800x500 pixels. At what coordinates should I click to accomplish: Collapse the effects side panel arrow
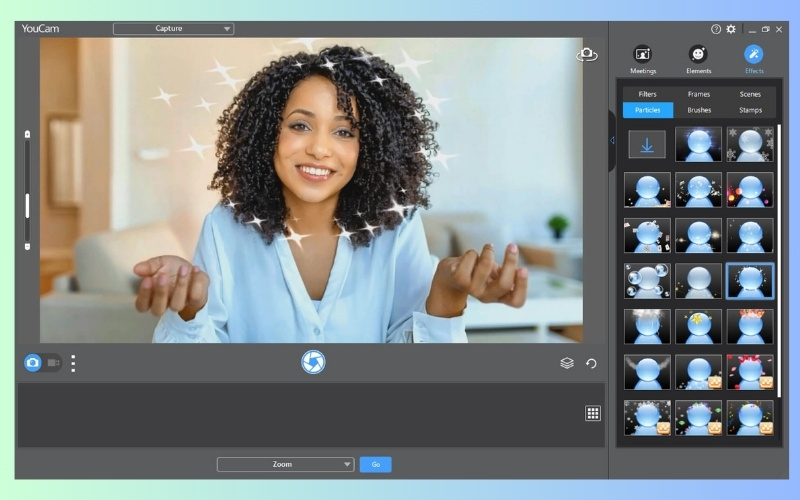[612, 141]
